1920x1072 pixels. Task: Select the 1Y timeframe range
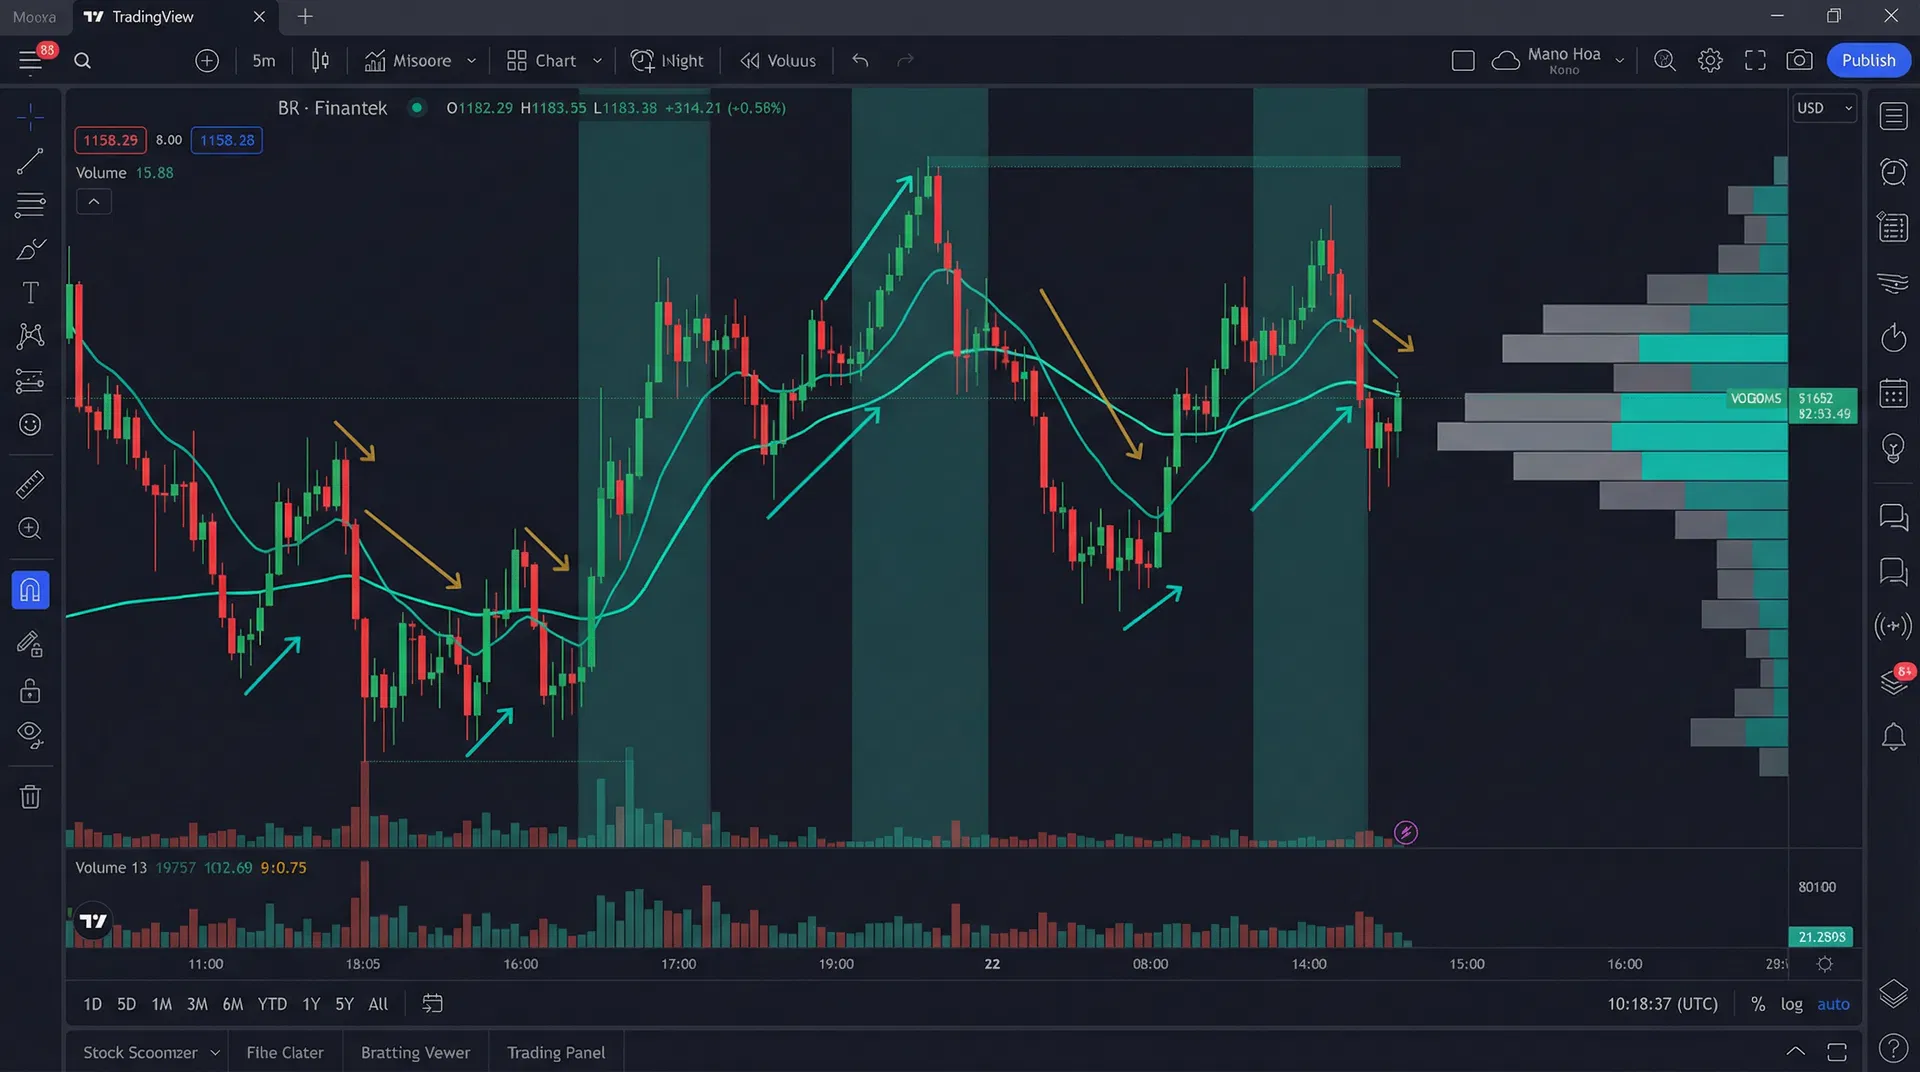(x=310, y=1004)
